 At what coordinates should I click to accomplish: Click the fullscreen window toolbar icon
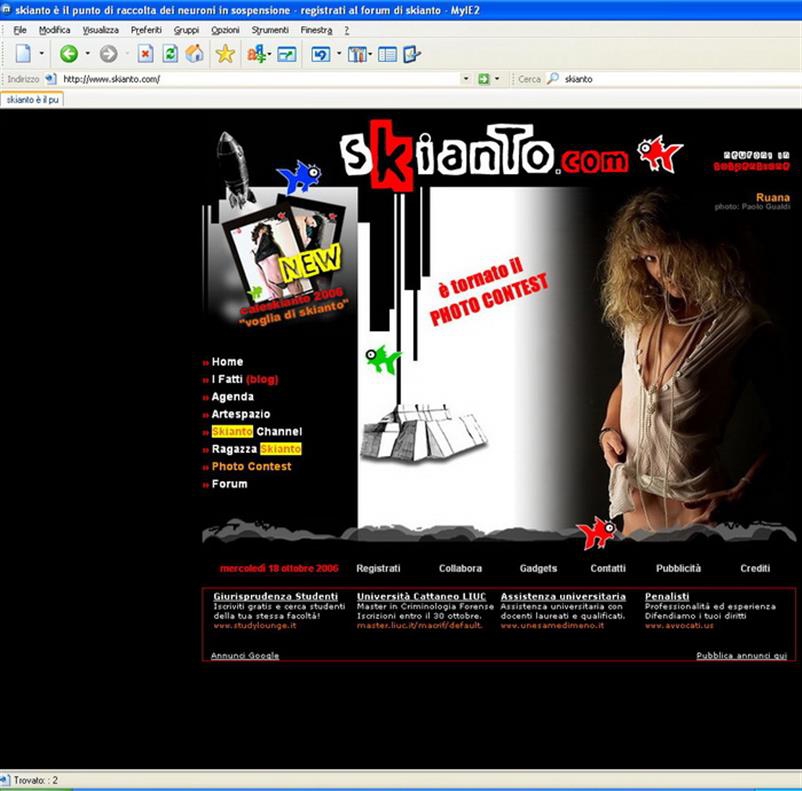pos(286,53)
